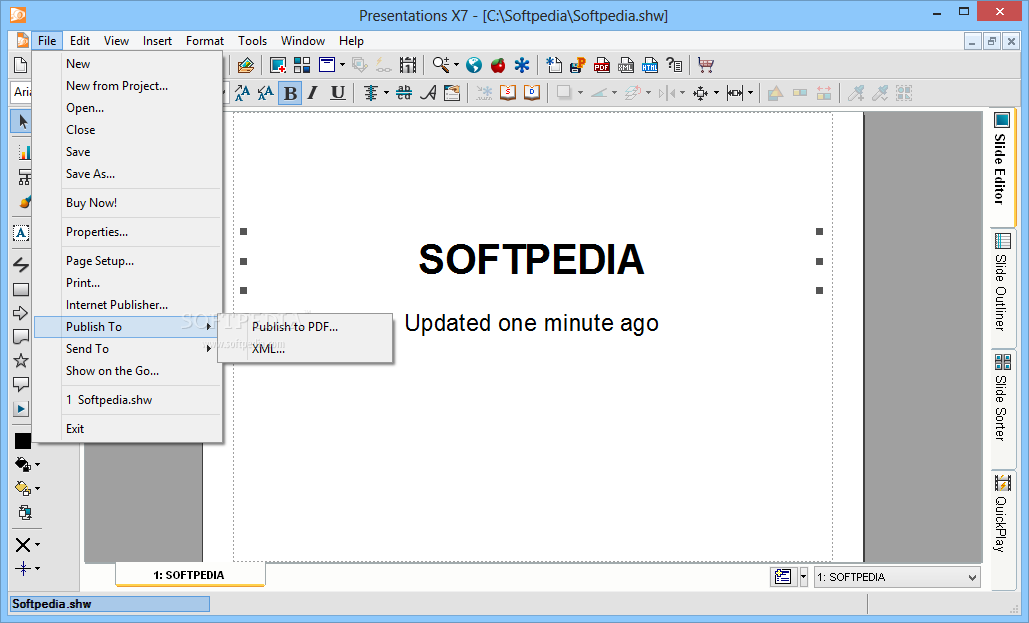Select the Zoom magnifier tool

(x=440, y=65)
